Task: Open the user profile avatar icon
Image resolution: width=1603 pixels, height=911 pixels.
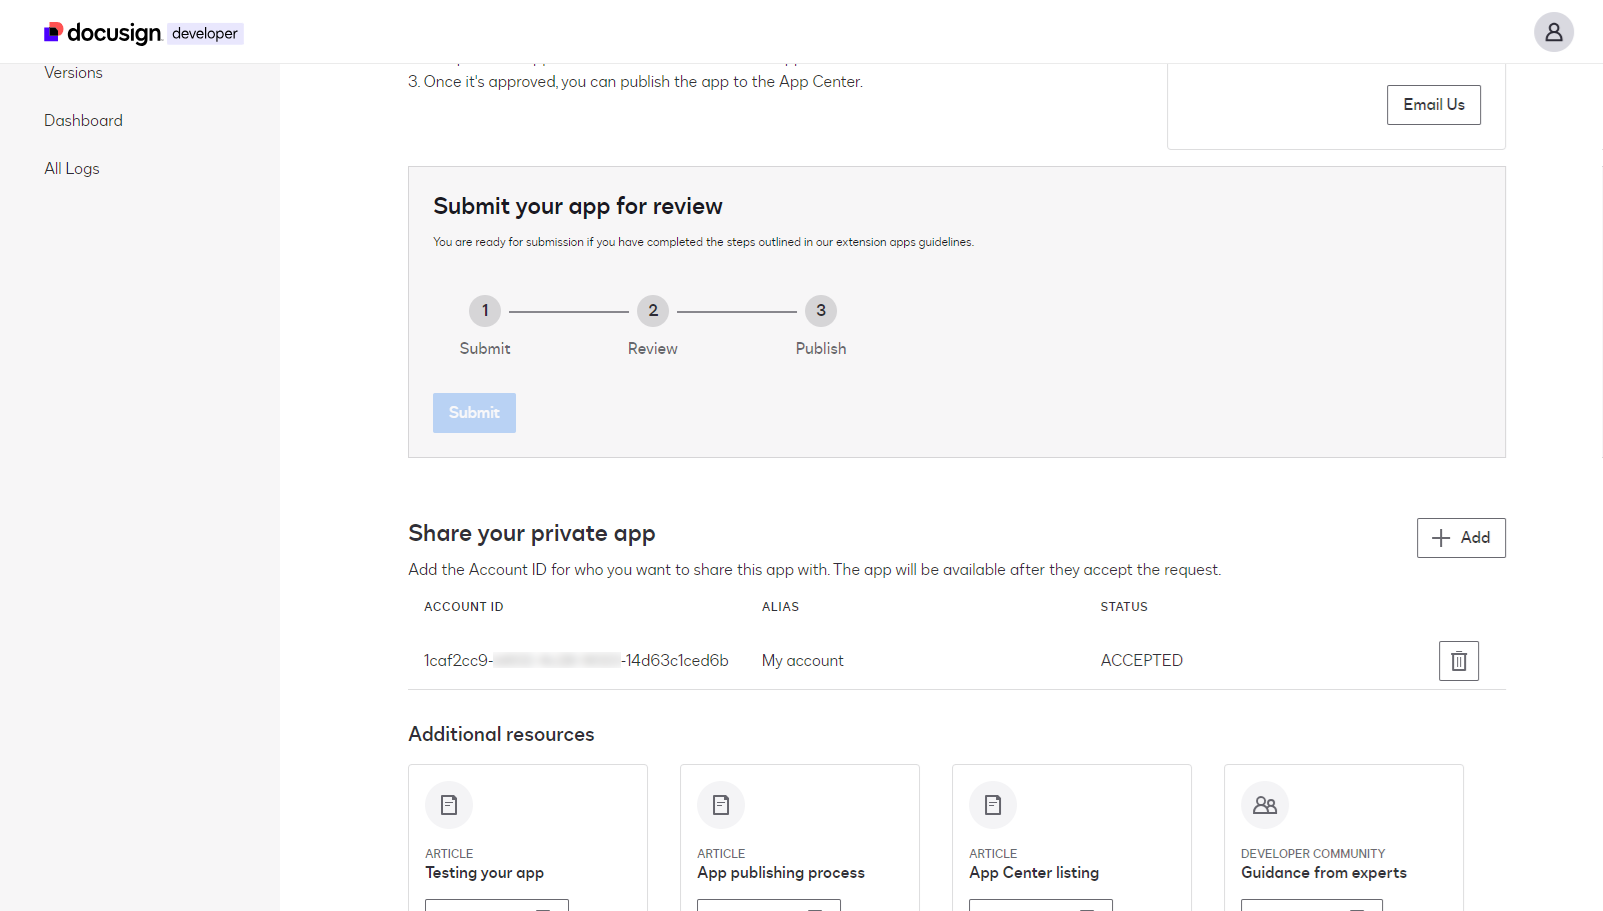Action: tap(1553, 32)
